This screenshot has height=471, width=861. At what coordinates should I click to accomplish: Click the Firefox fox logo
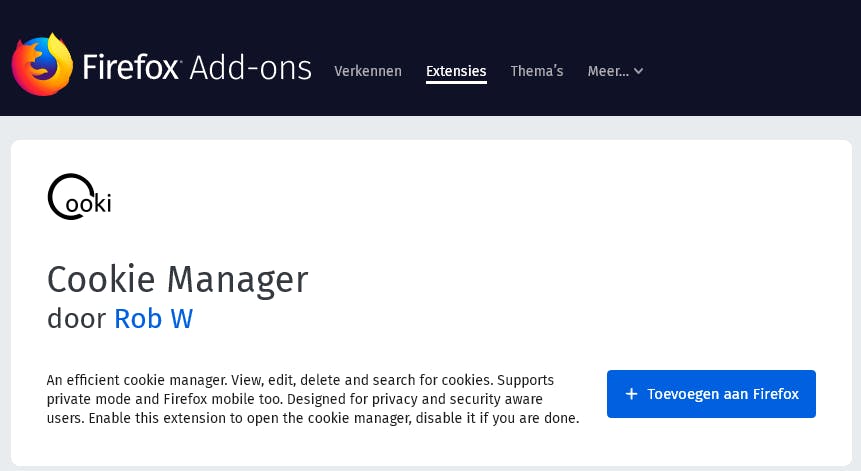[x=42, y=65]
